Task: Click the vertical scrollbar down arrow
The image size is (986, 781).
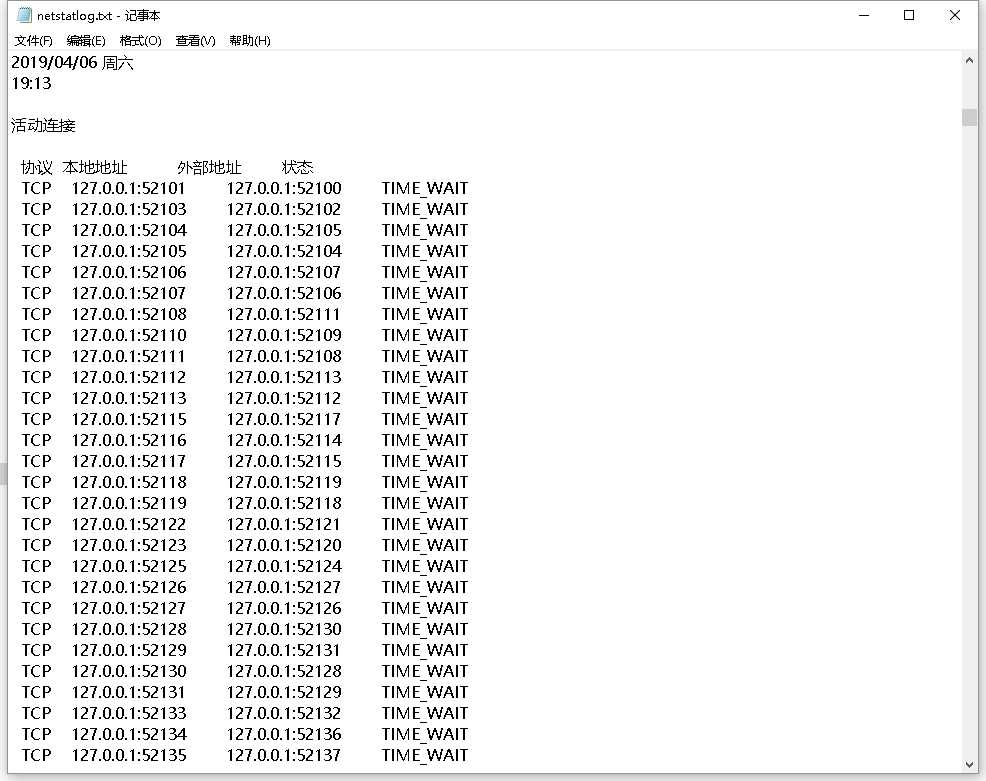Action: [969, 765]
